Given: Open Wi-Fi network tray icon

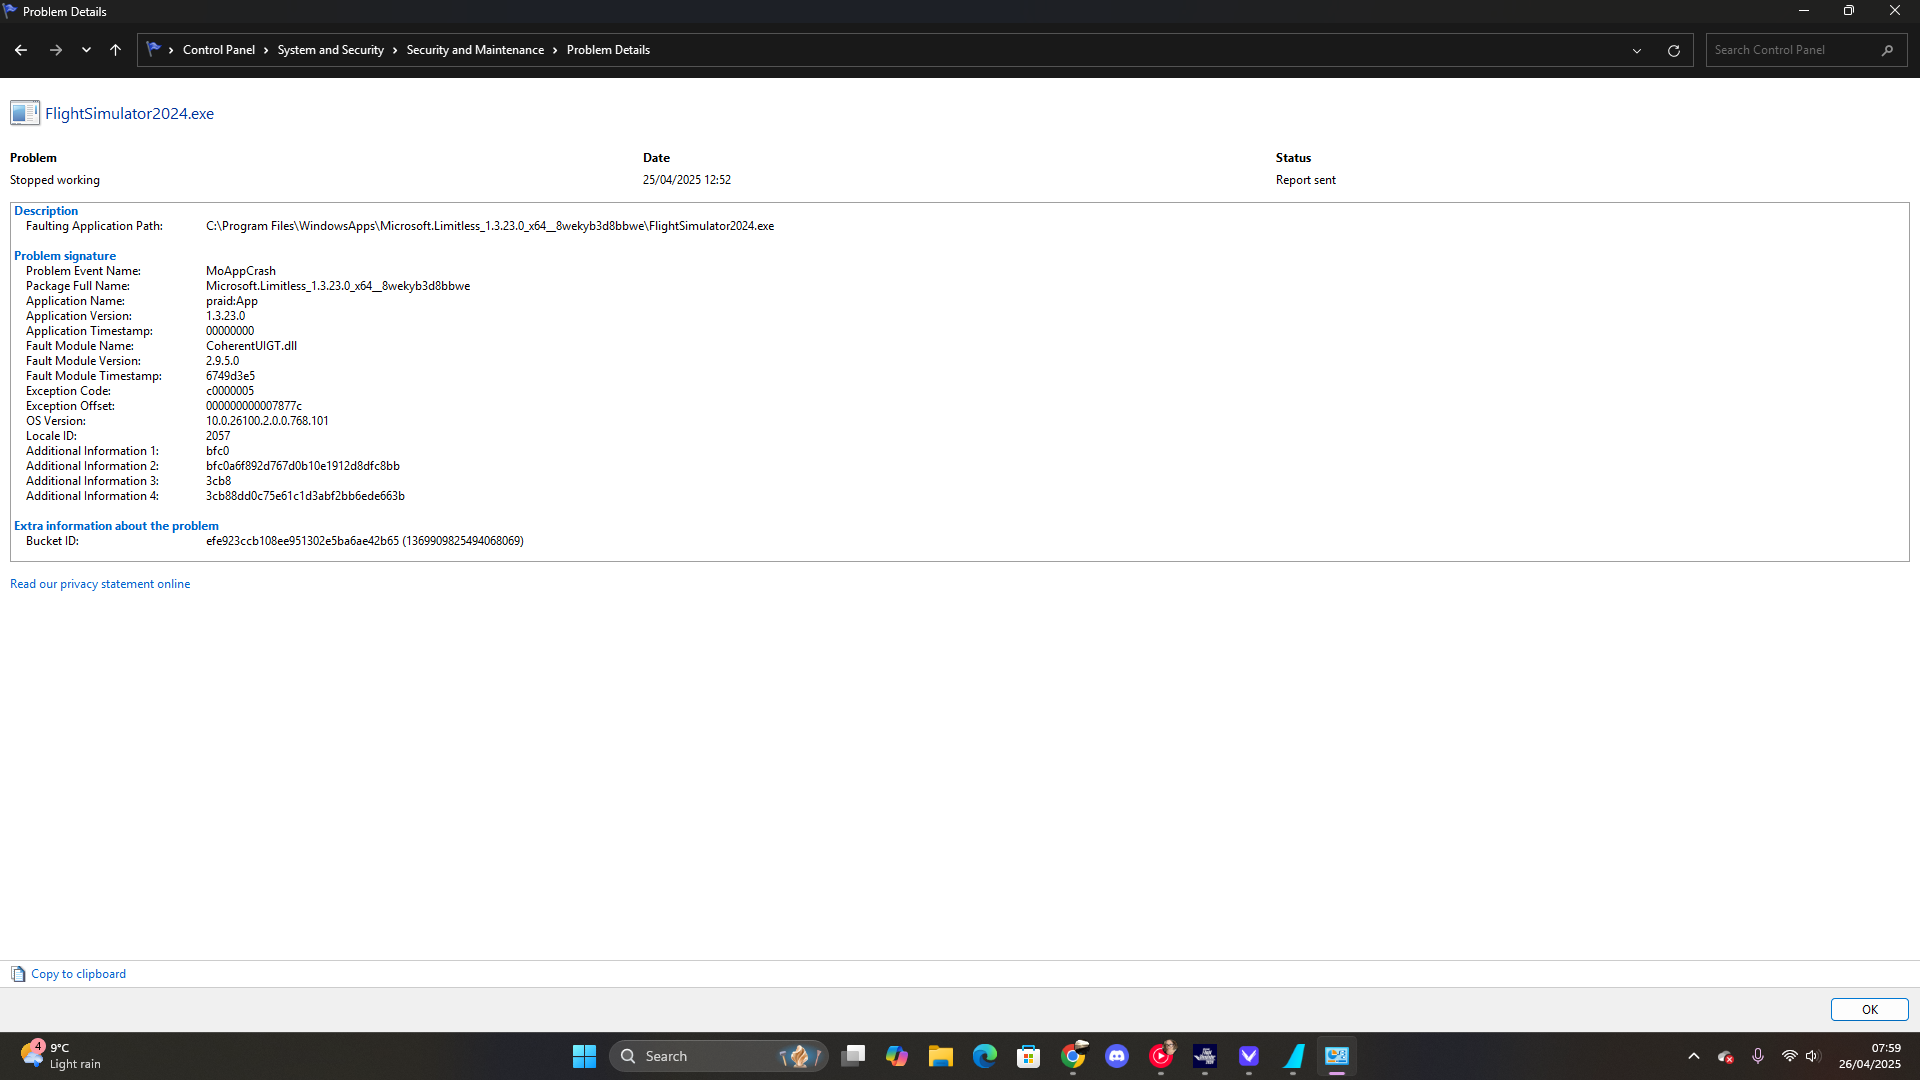Looking at the screenshot, I should click(x=1790, y=1056).
